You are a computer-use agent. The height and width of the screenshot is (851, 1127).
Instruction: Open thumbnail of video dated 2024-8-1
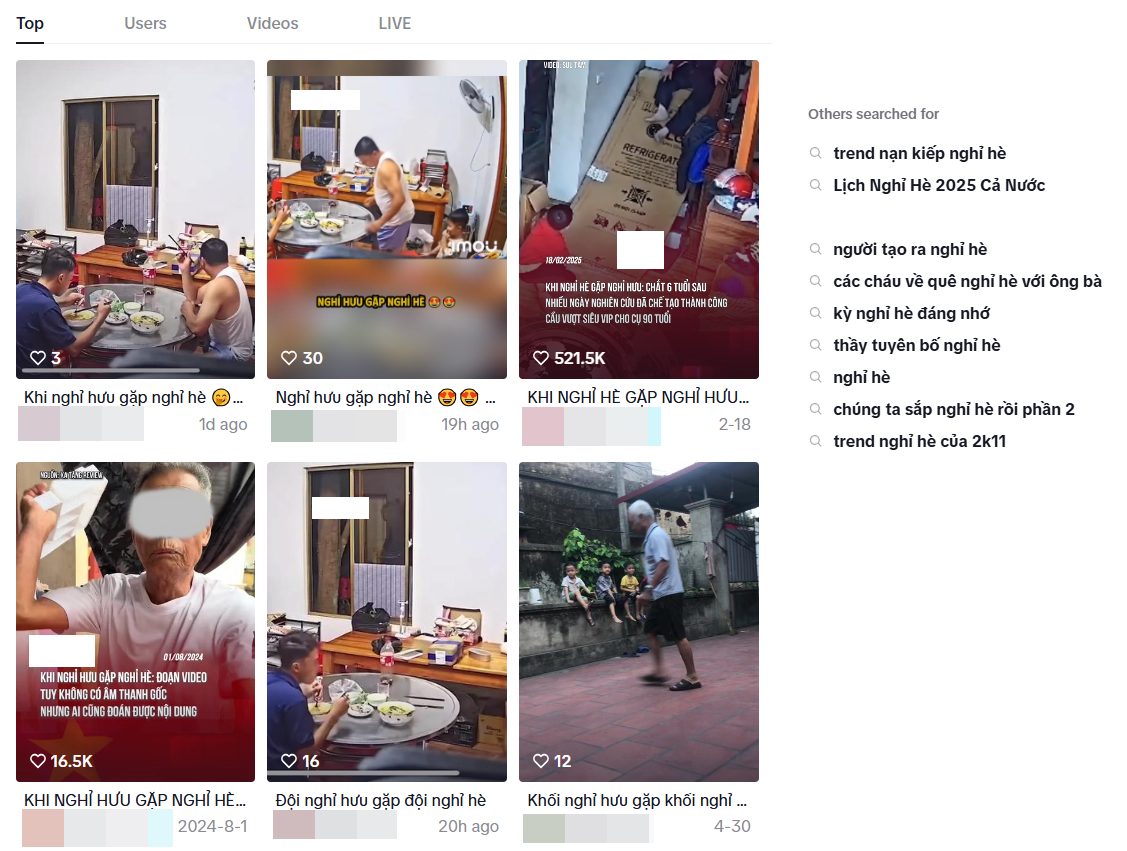click(x=135, y=622)
